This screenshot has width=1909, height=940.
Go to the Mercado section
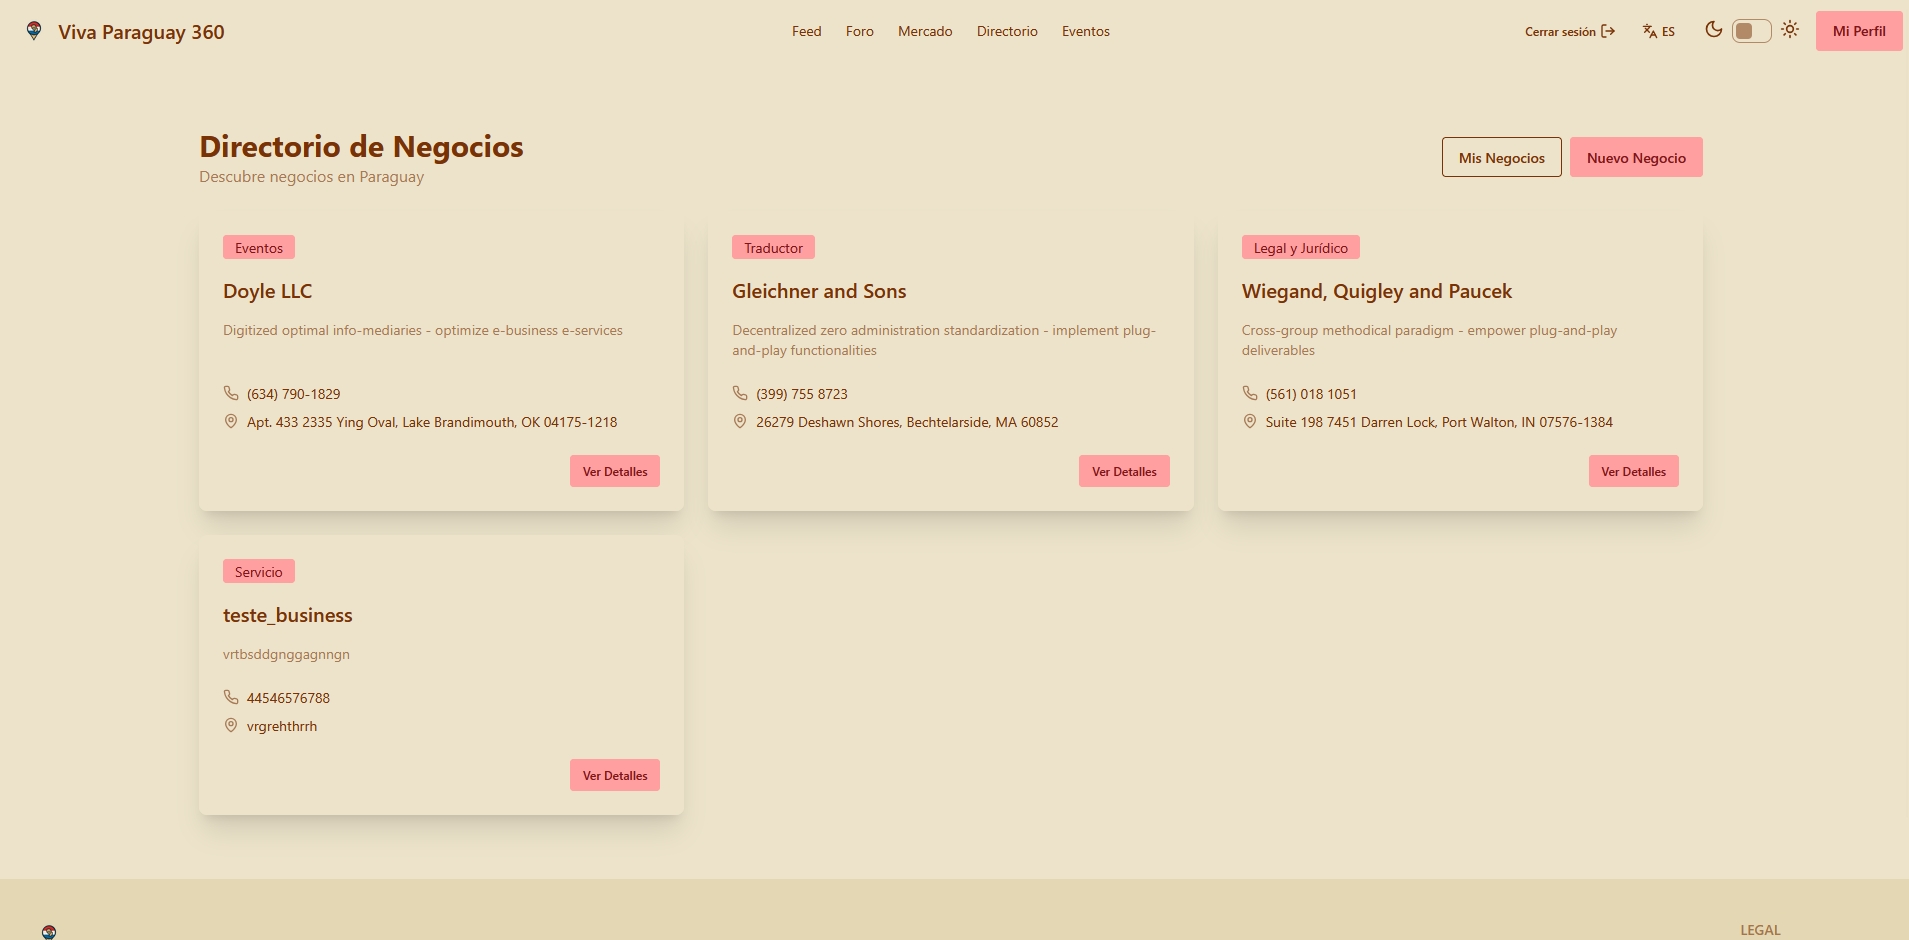coord(925,31)
